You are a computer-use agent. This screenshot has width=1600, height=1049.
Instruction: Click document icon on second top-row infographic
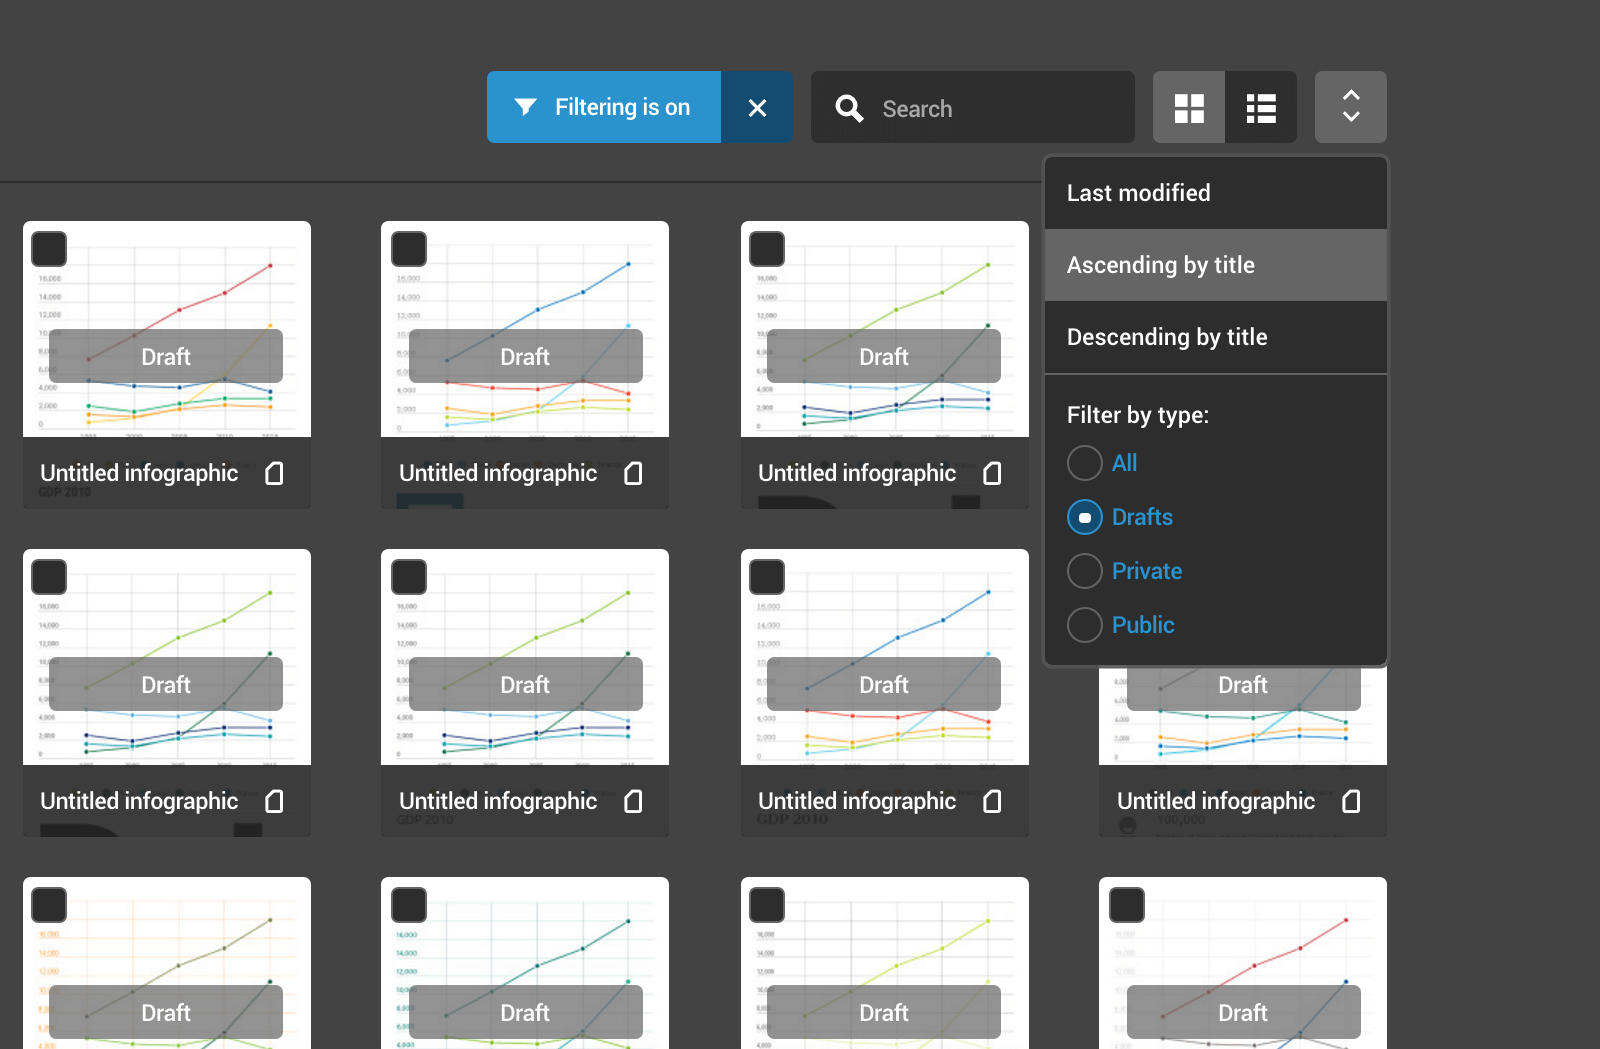pos(633,473)
